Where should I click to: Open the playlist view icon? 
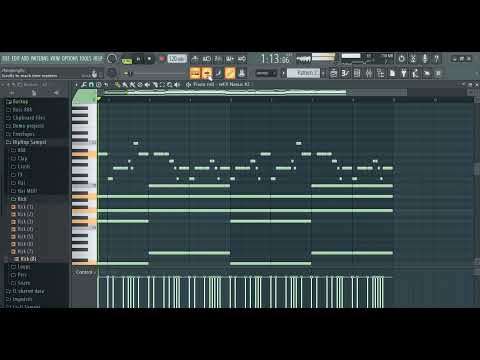333,73
